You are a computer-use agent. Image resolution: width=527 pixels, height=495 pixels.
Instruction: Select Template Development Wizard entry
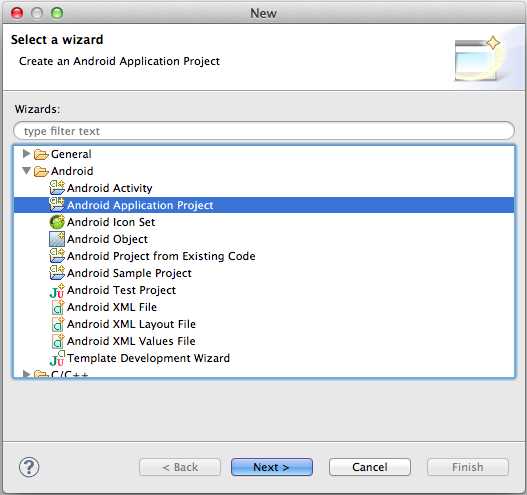pos(148,358)
